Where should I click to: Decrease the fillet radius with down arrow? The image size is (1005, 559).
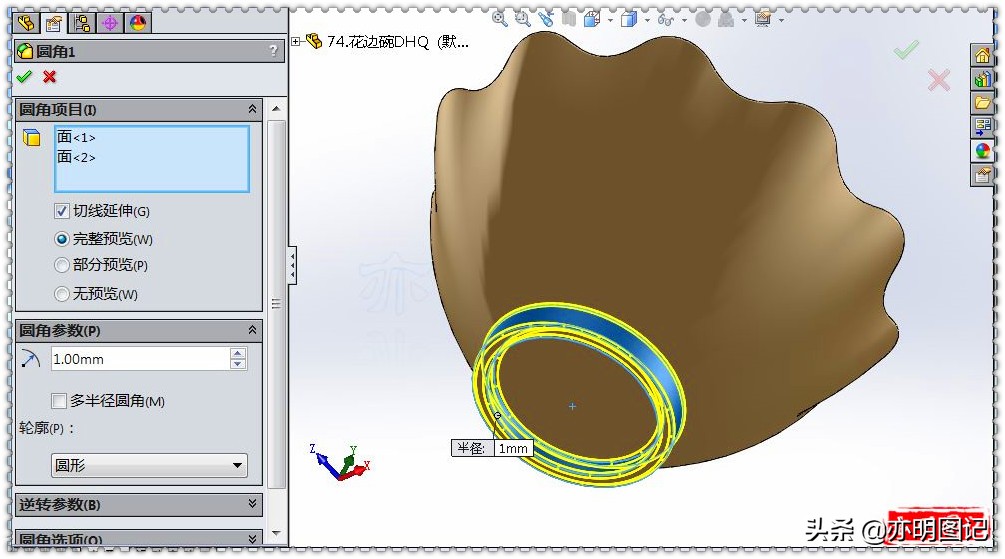[238, 365]
